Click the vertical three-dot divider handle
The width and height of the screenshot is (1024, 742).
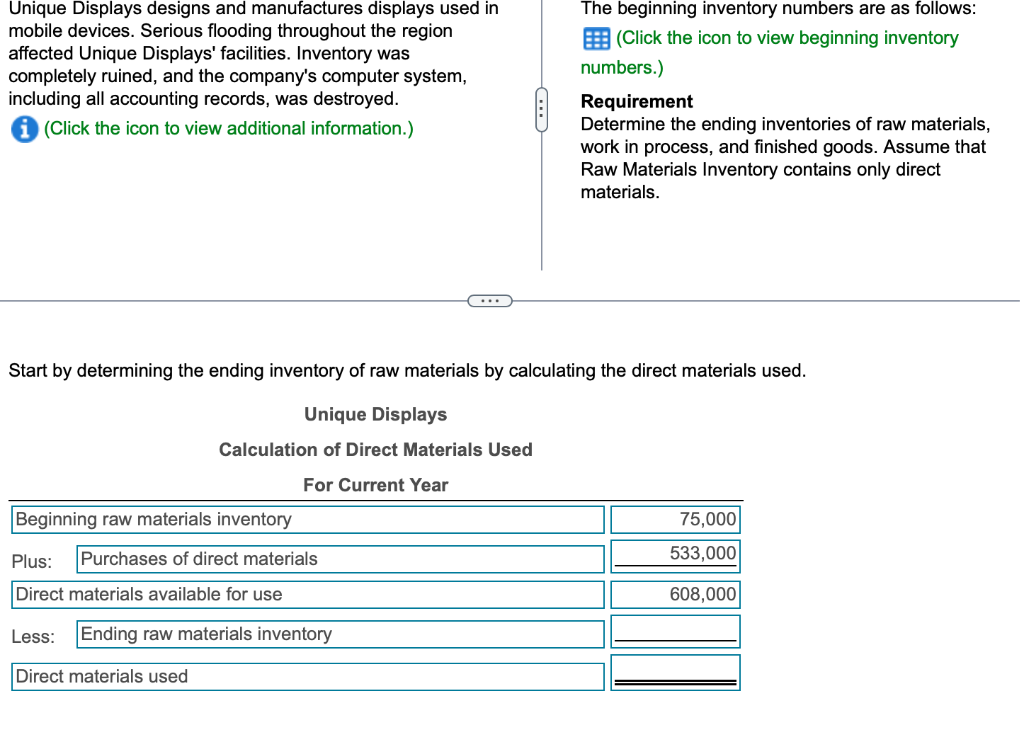541,110
